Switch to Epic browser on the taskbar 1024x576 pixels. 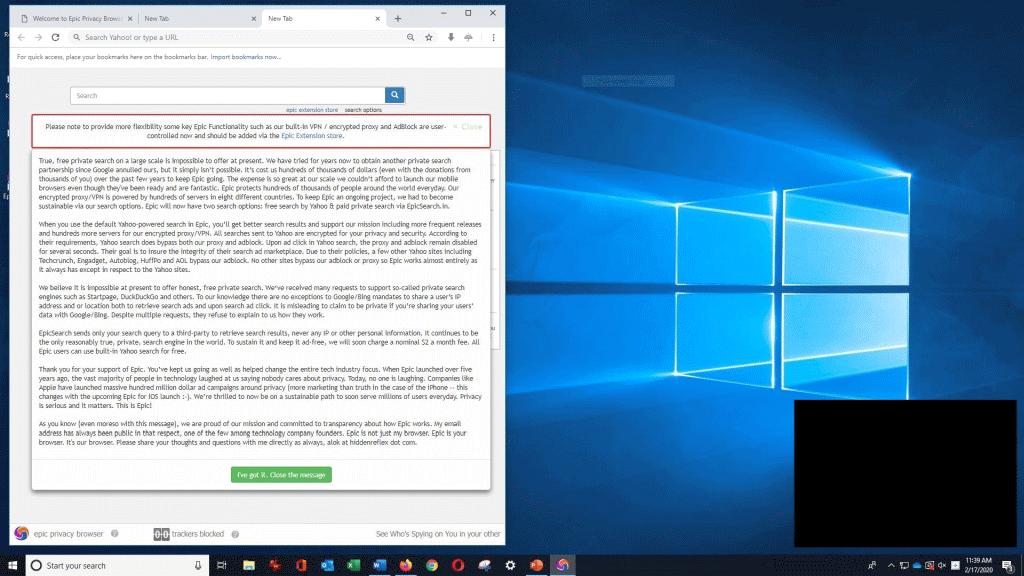coord(562,566)
